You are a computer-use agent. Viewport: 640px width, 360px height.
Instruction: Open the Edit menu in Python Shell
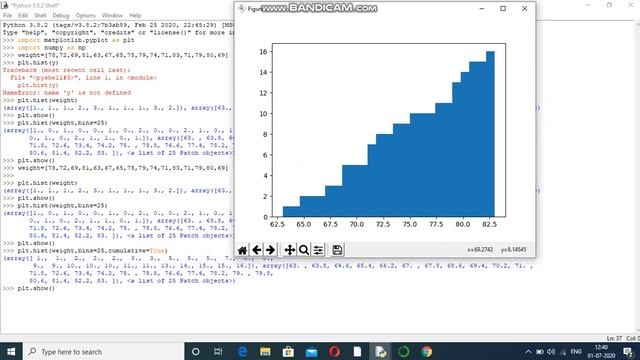click(23, 16)
